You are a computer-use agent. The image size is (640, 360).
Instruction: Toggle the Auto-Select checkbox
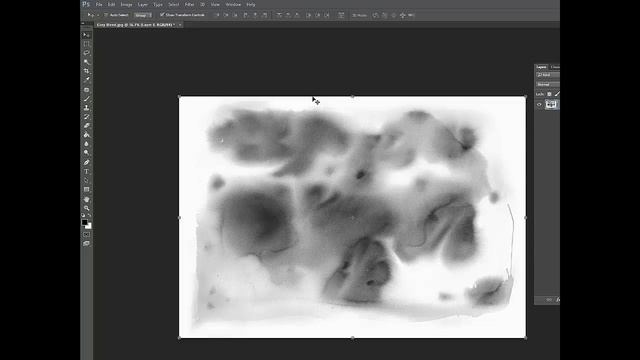[106, 15]
